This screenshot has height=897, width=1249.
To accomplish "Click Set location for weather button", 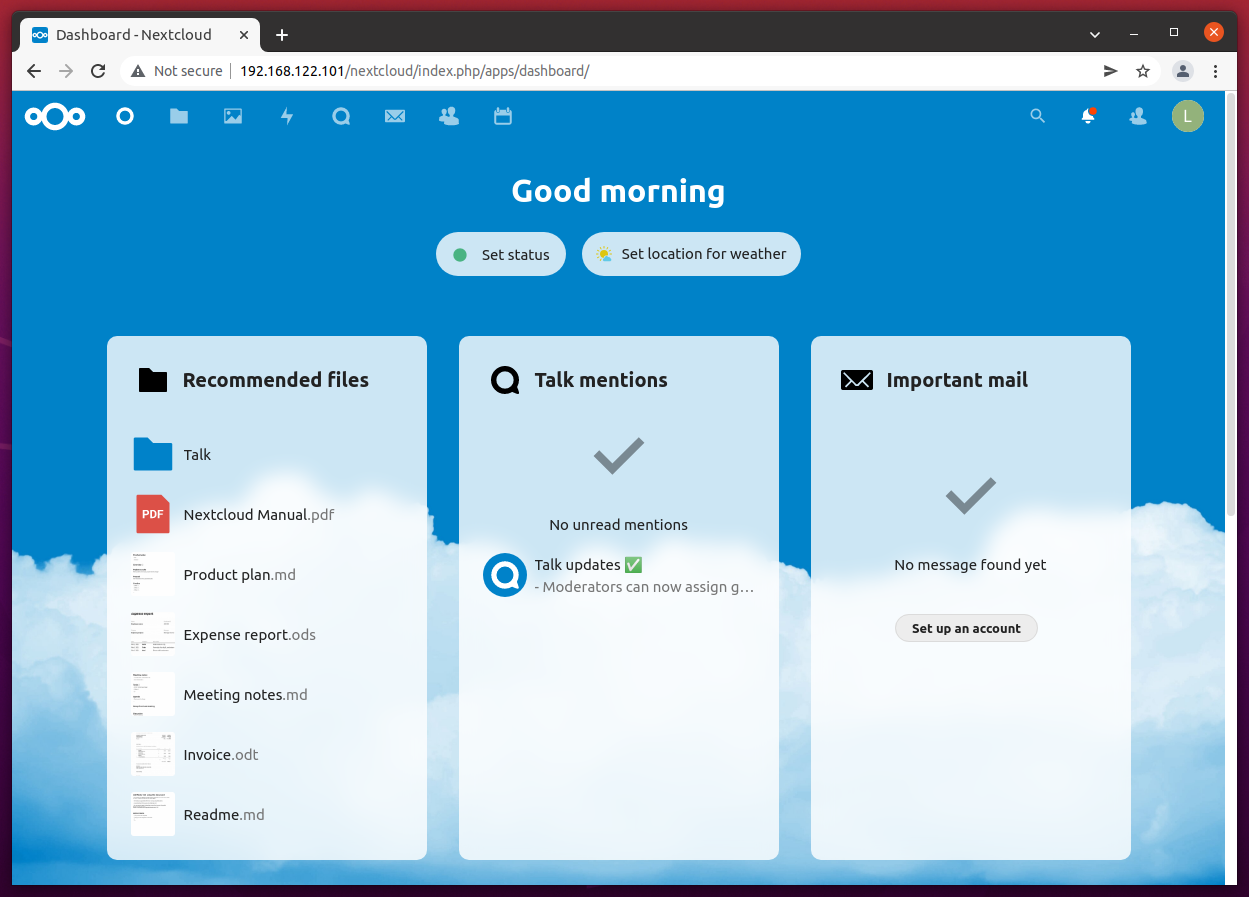I will pyautogui.click(x=691, y=254).
